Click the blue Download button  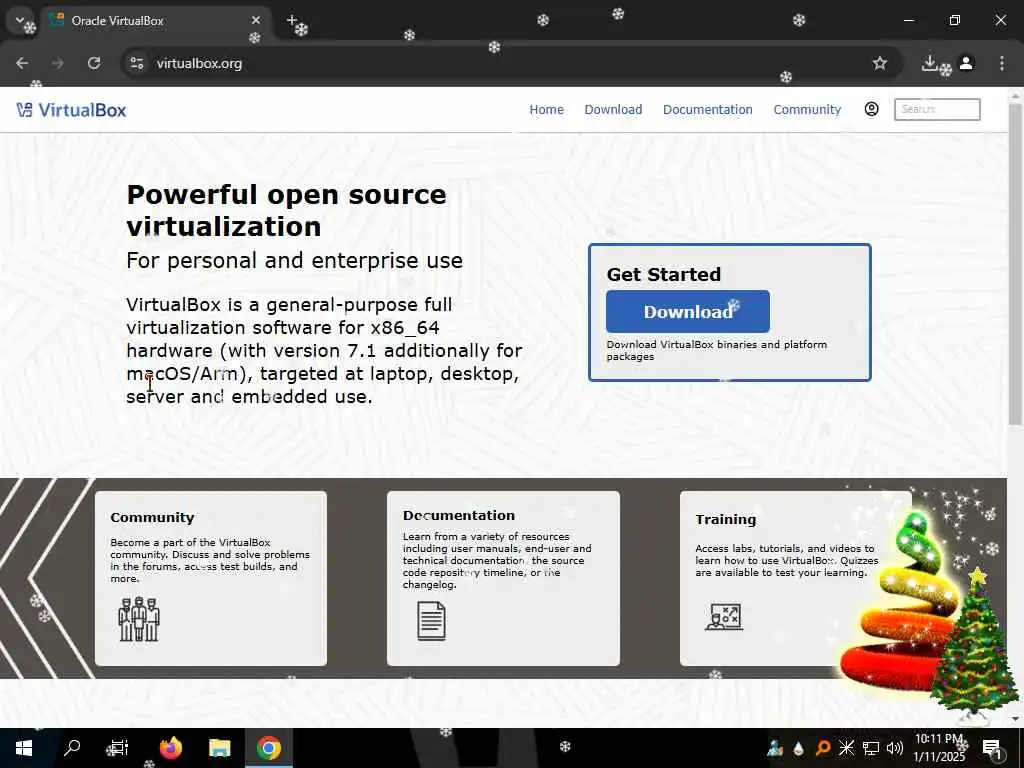point(688,312)
